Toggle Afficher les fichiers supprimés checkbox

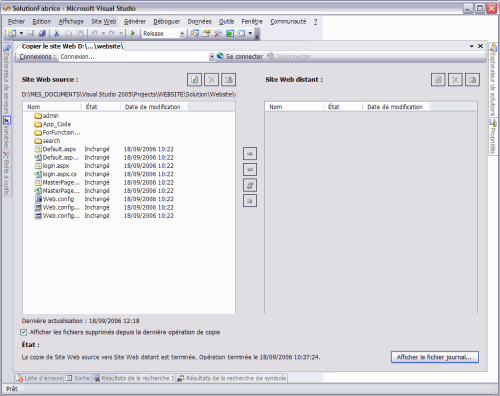[x=24, y=332]
